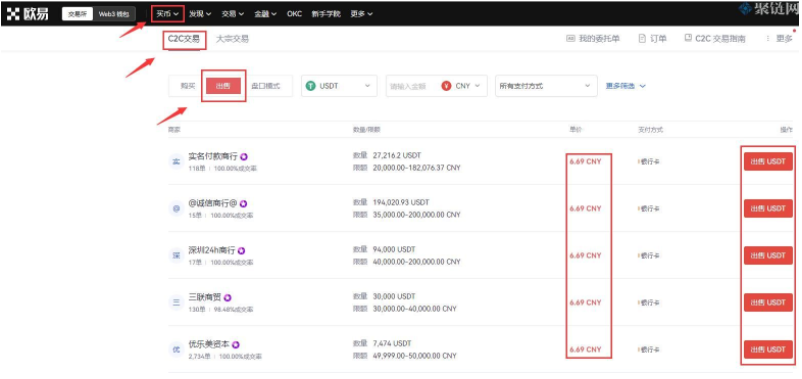The image size is (802, 379).
Task: Select the C2C交易 tab
Action: pos(184,39)
